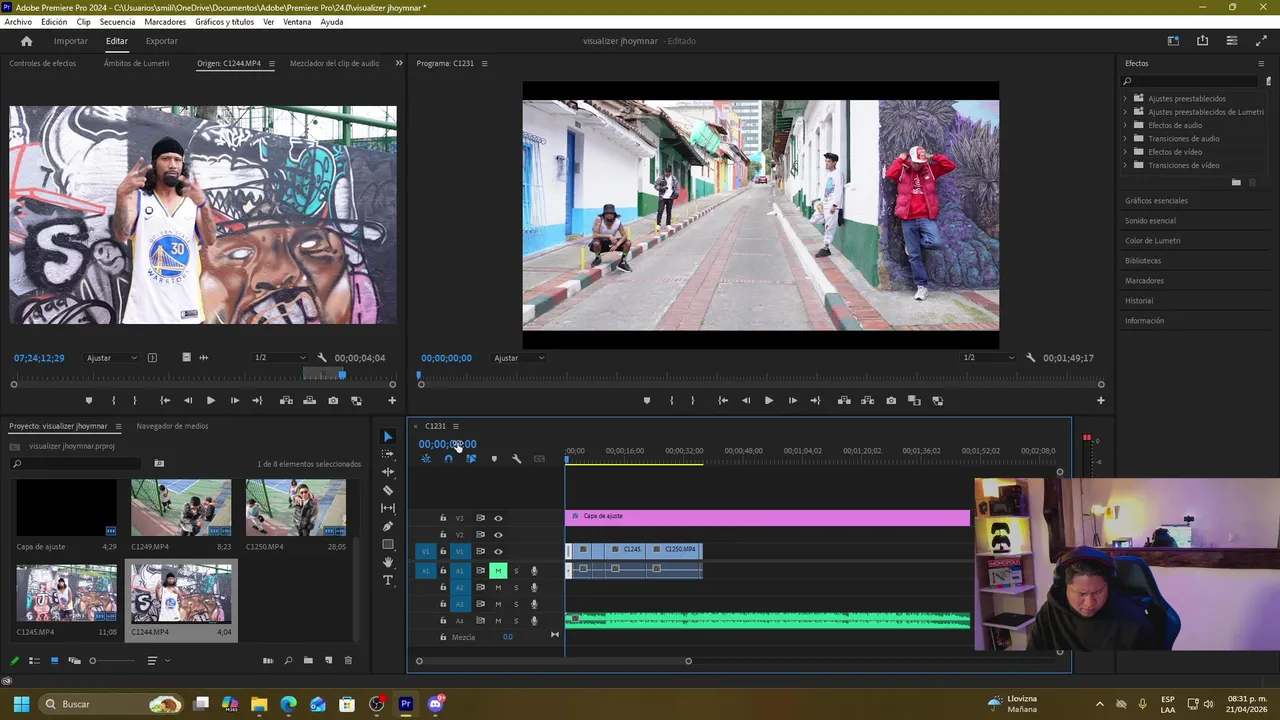Adjust the Project panel thumbnail size slider
Viewport: 1280px width, 720px height.
pyautogui.click(x=93, y=661)
